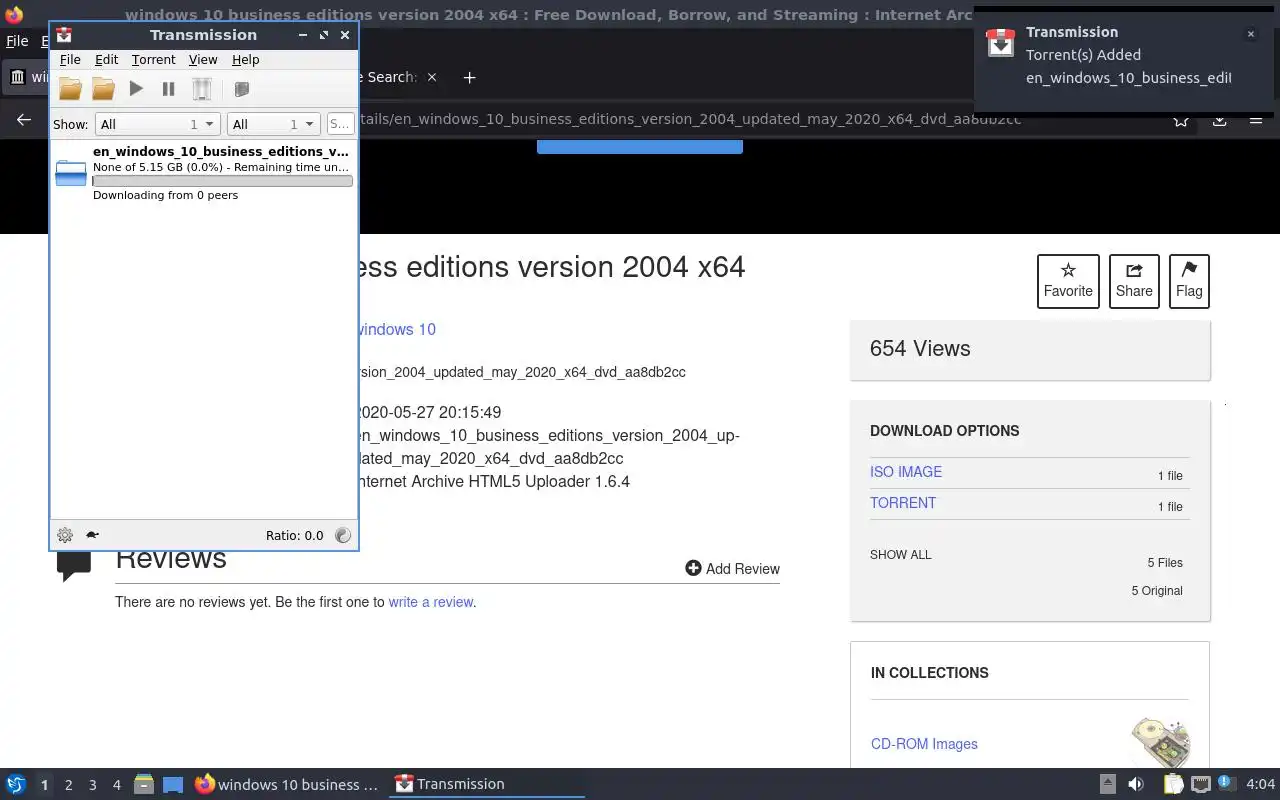This screenshot has width=1280, height=800.
Task: Click the 'write a review' link
Action: (x=431, y=602)
